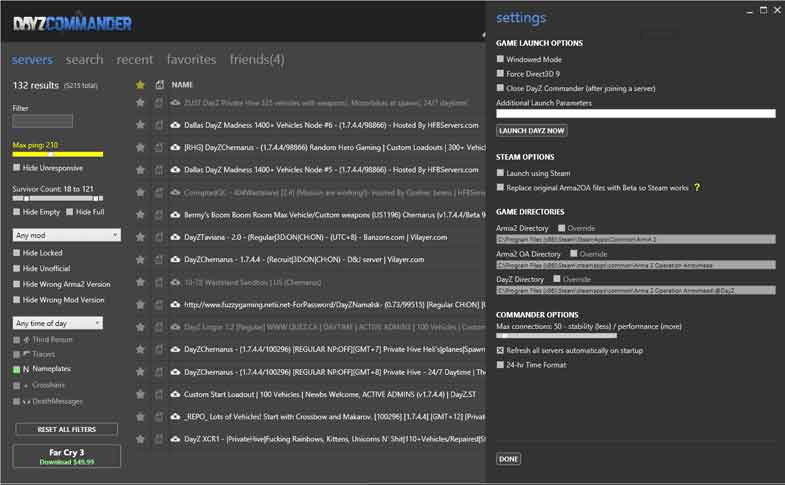Click LAUNCH DAYZ NOW button
The image size is (785, 485).
tap(532, 131)
